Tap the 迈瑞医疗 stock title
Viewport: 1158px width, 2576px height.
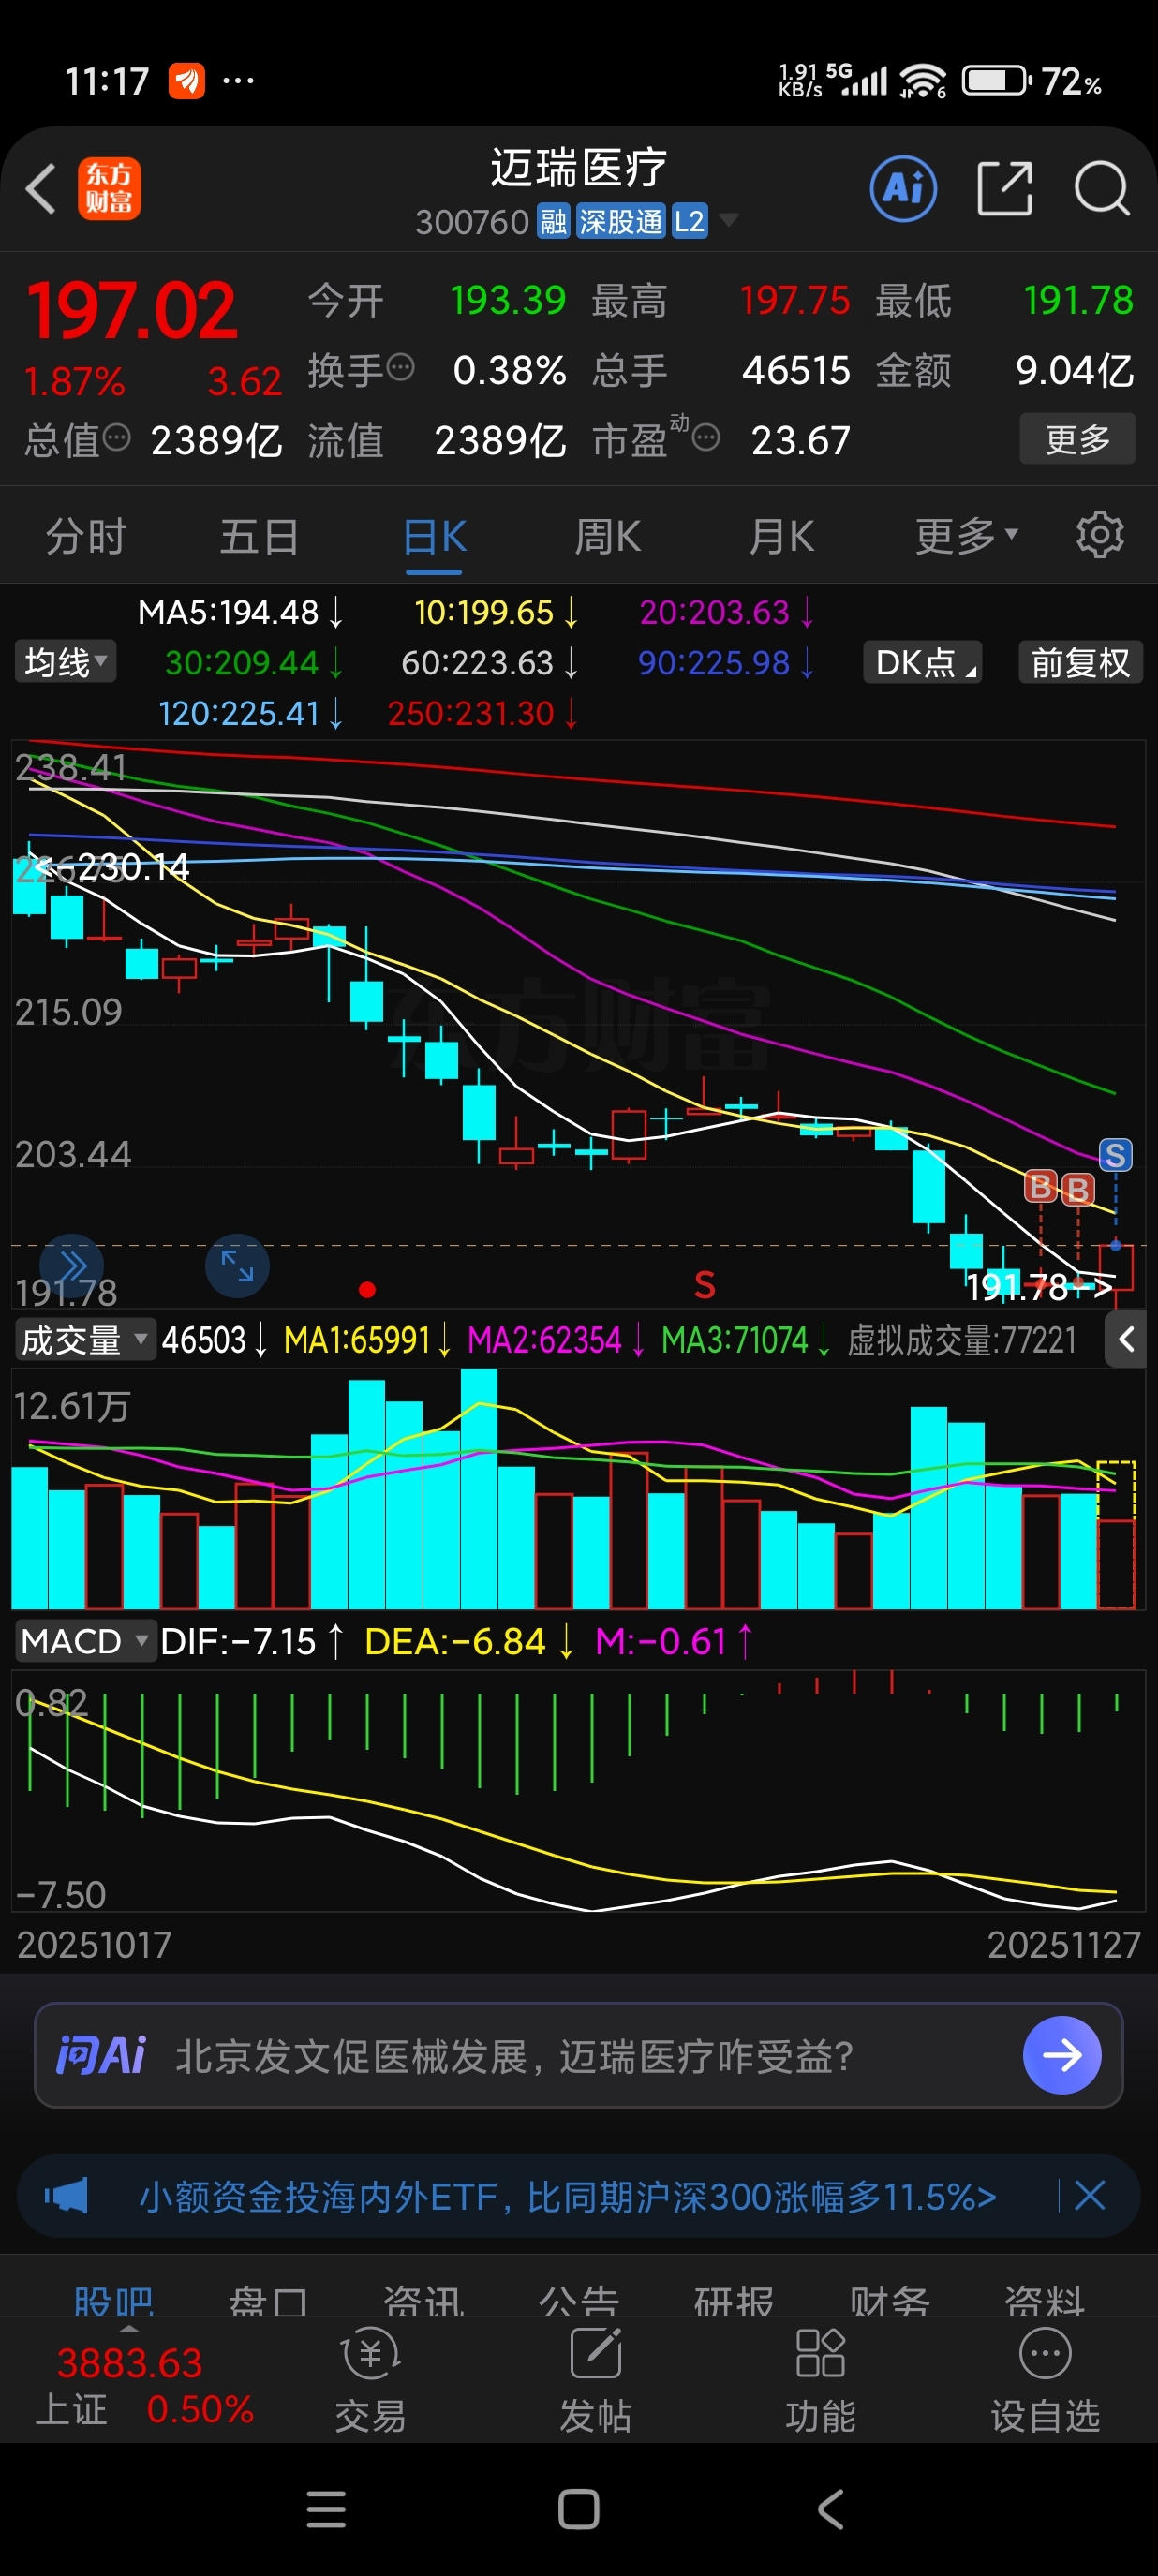pos(579,166)
